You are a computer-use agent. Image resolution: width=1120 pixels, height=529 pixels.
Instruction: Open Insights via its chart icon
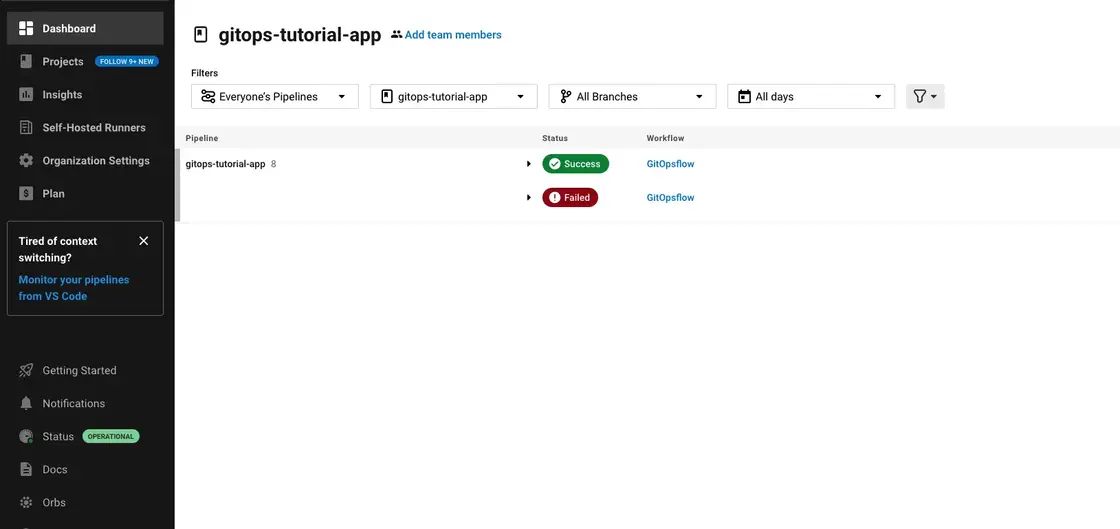click(x=26, y=94)
